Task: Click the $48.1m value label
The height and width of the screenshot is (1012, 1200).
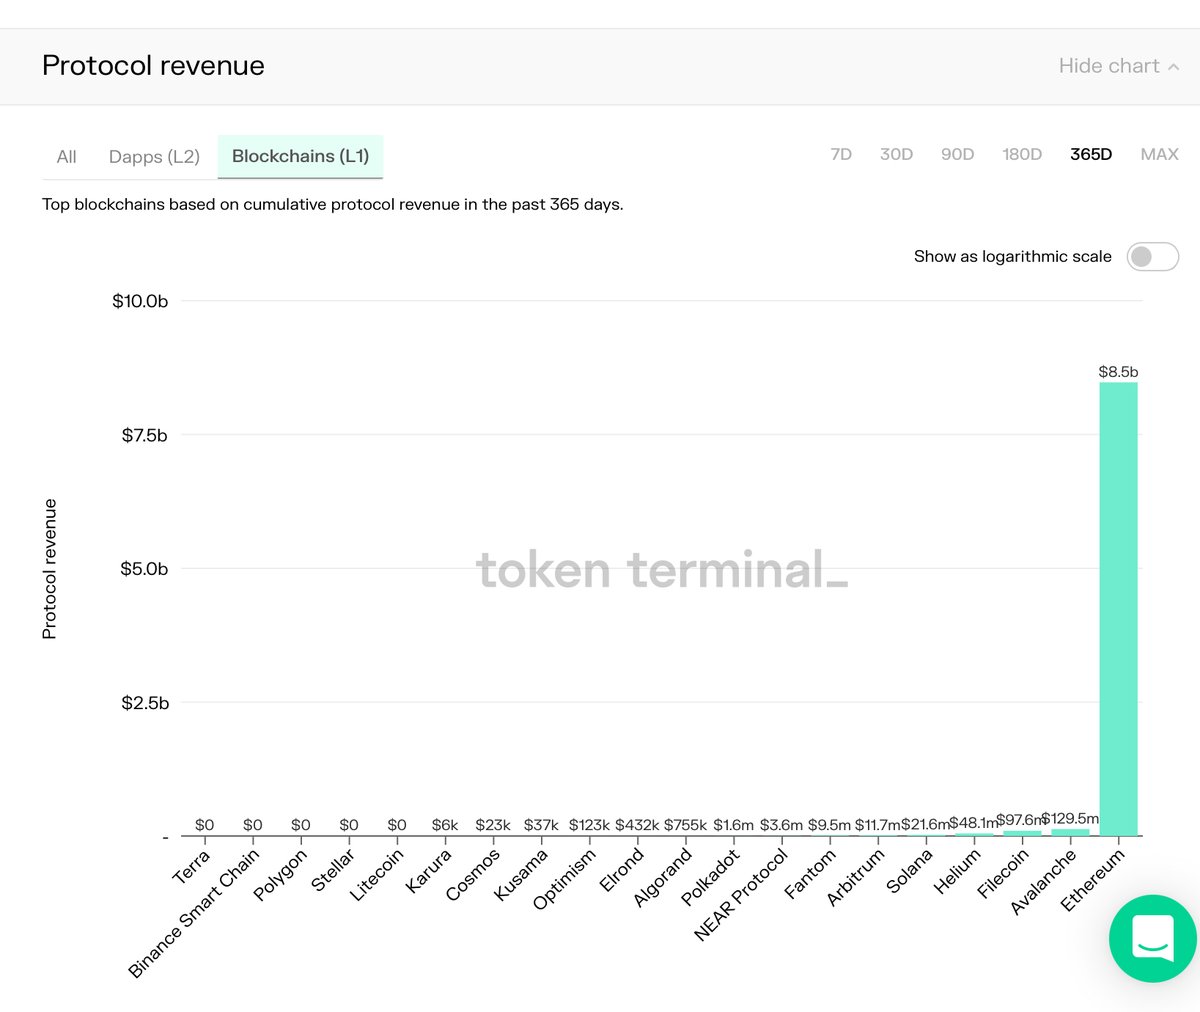Action: coord(973,823)
